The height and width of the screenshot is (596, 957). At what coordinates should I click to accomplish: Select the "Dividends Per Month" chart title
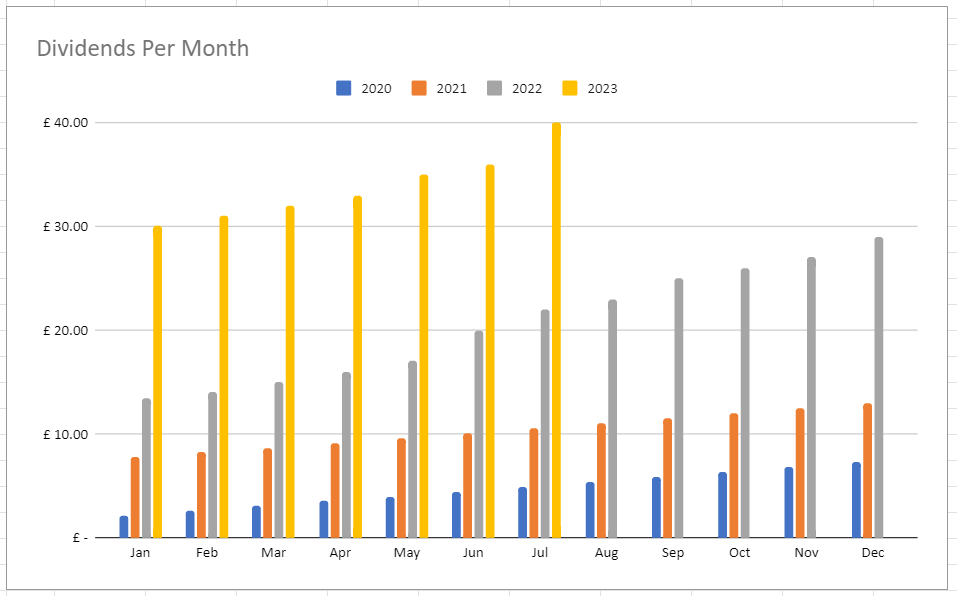(x=143, y=48)
